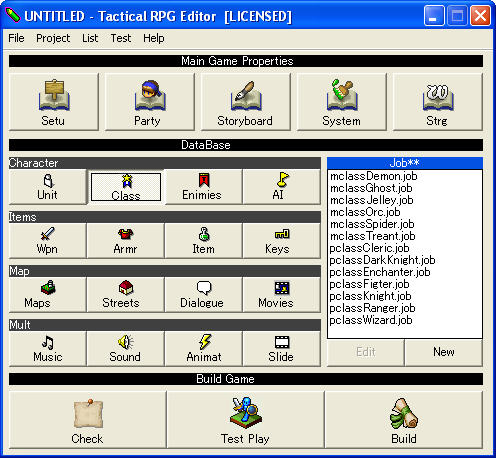Select pclassWizard.job in the job list
Viewport: 496px width, 458px height.
371,320
